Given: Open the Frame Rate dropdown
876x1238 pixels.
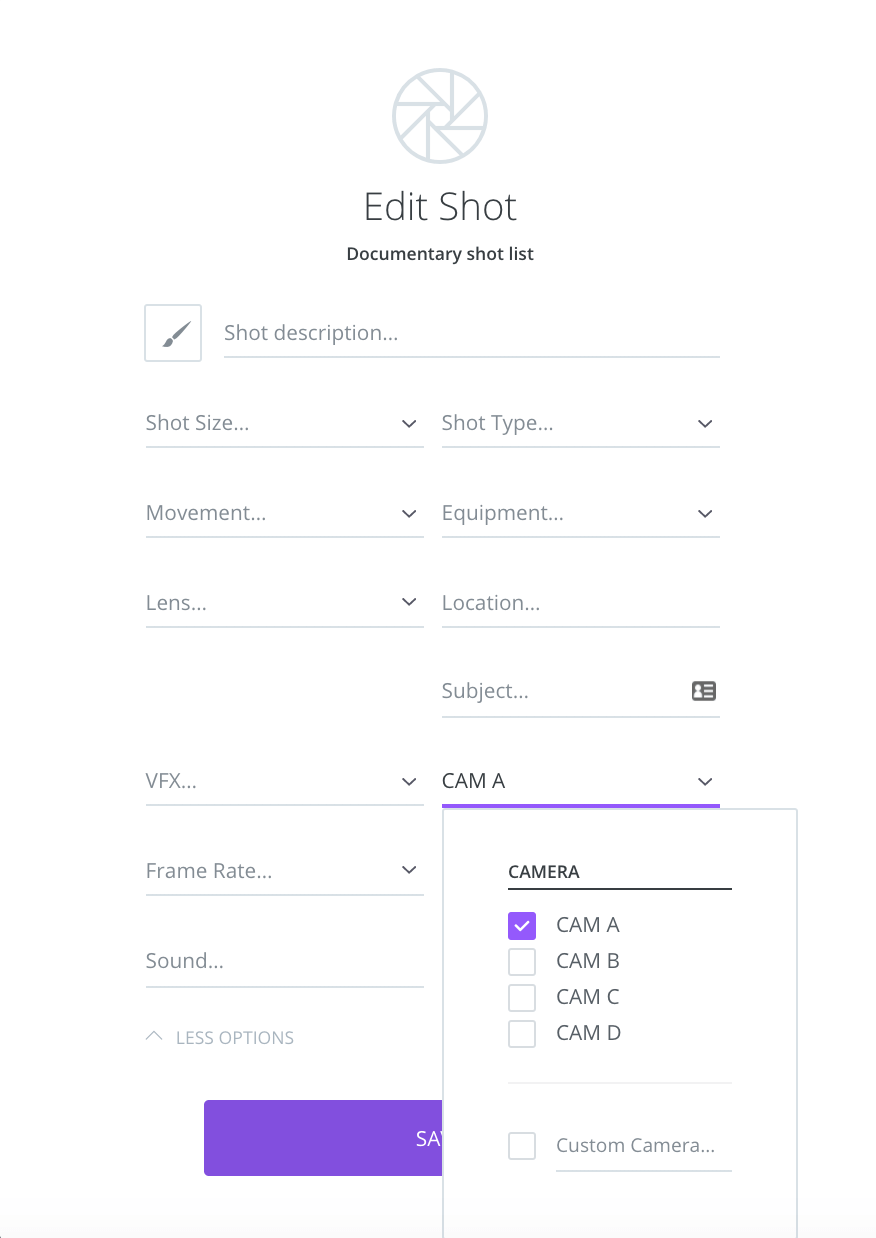Looking at the screenshot, I should pyautogui.click(x=284, y=871).
